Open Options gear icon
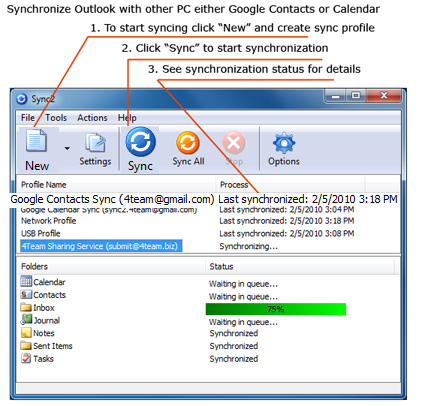The width and height of the screenshot is (428, 406). click(x=284, y=143)
